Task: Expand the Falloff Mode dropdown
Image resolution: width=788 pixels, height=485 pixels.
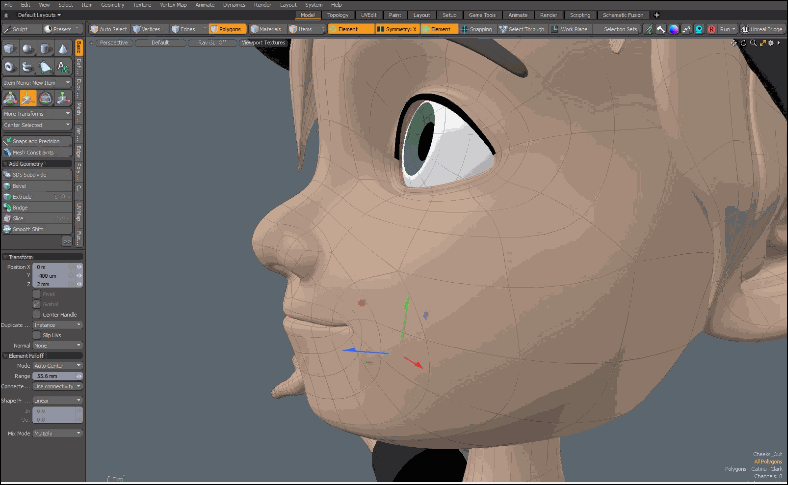Action: [58, 366]
